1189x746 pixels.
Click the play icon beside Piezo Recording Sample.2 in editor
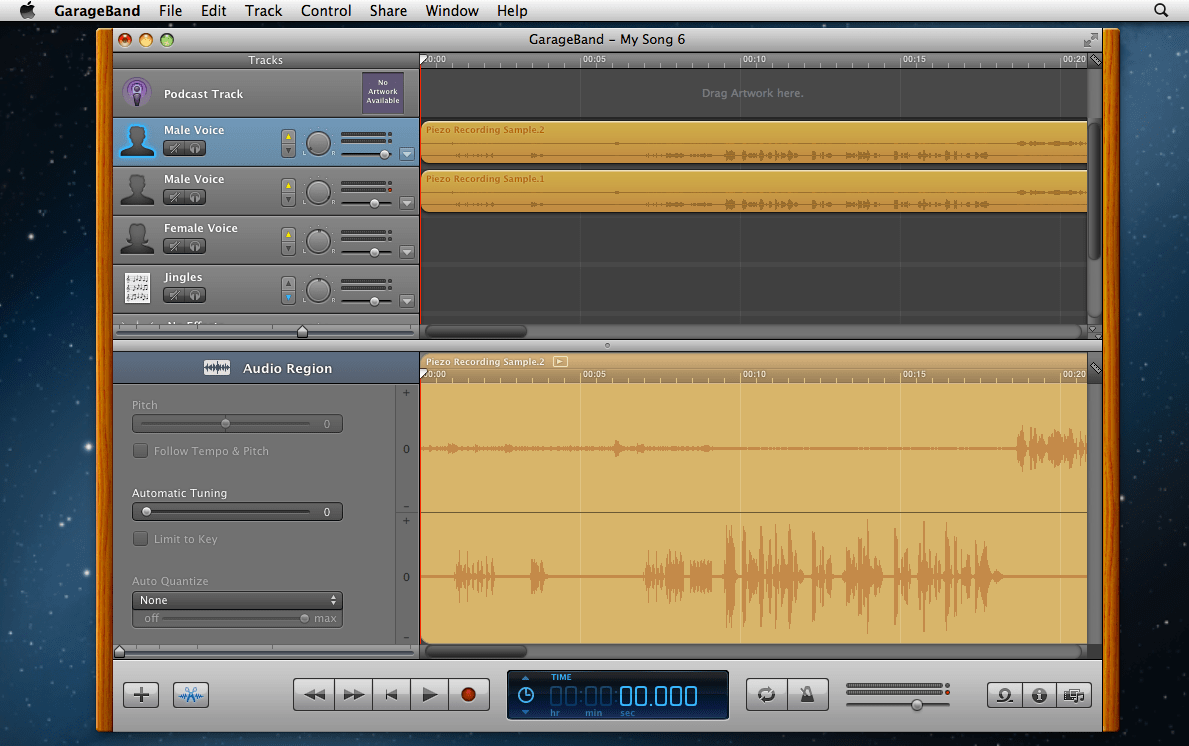(560, 362)
